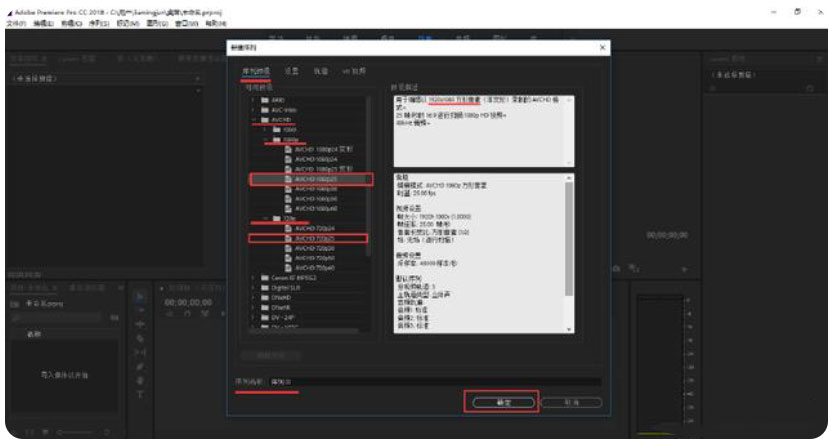Select the Selection tool arrow icon

pos(140,297)
